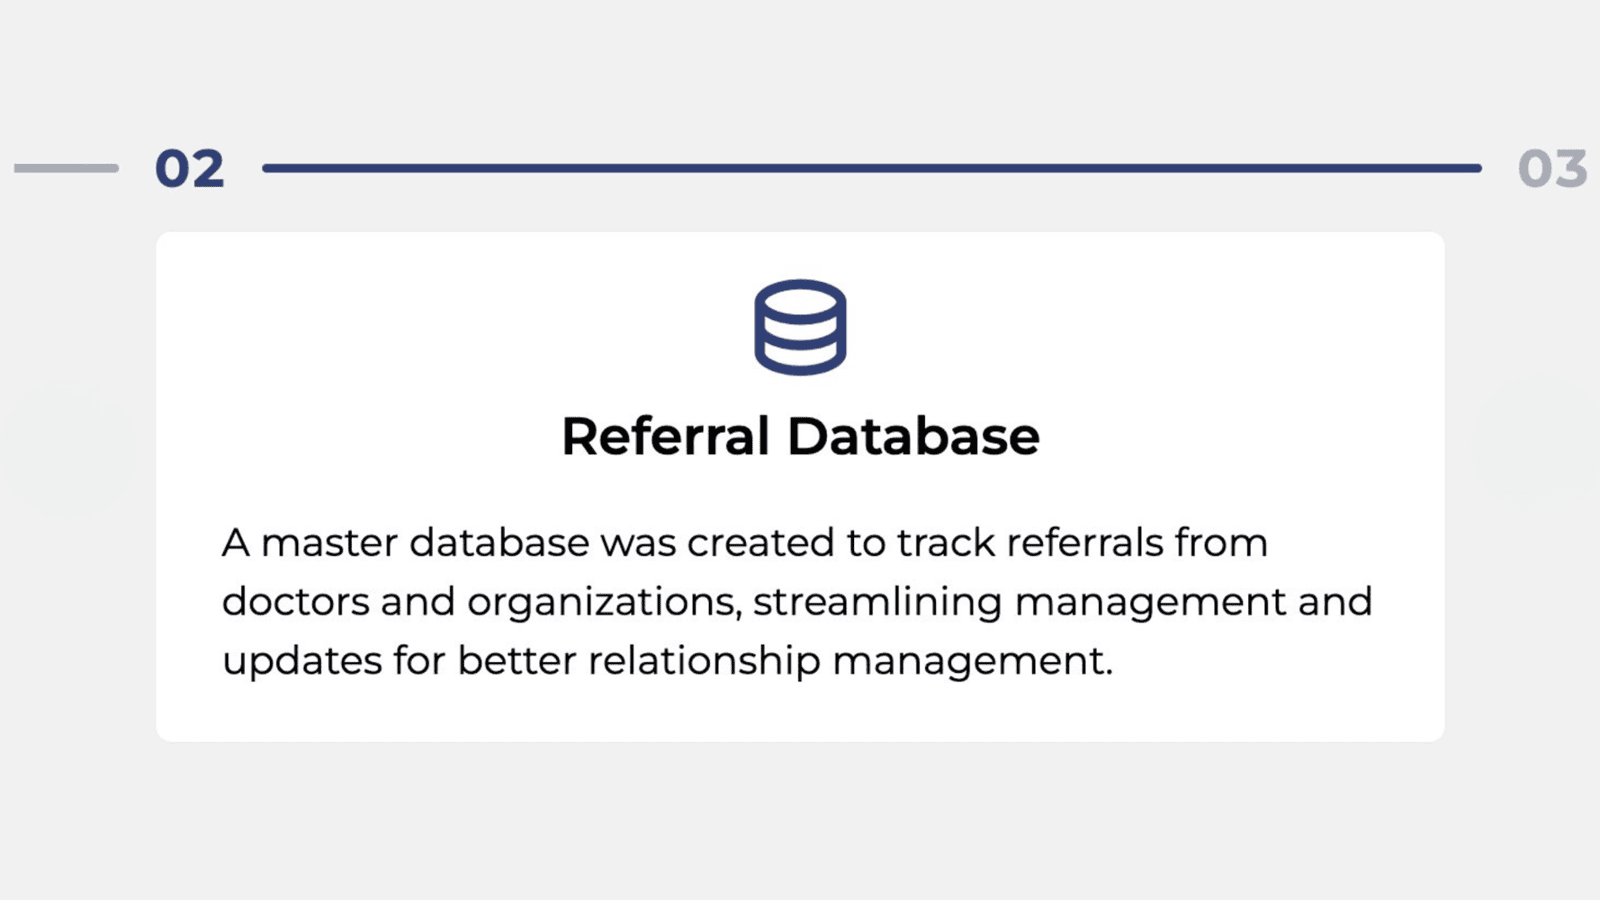Click "master database" in the description
1600x900 pixels.
click(425, 543)
